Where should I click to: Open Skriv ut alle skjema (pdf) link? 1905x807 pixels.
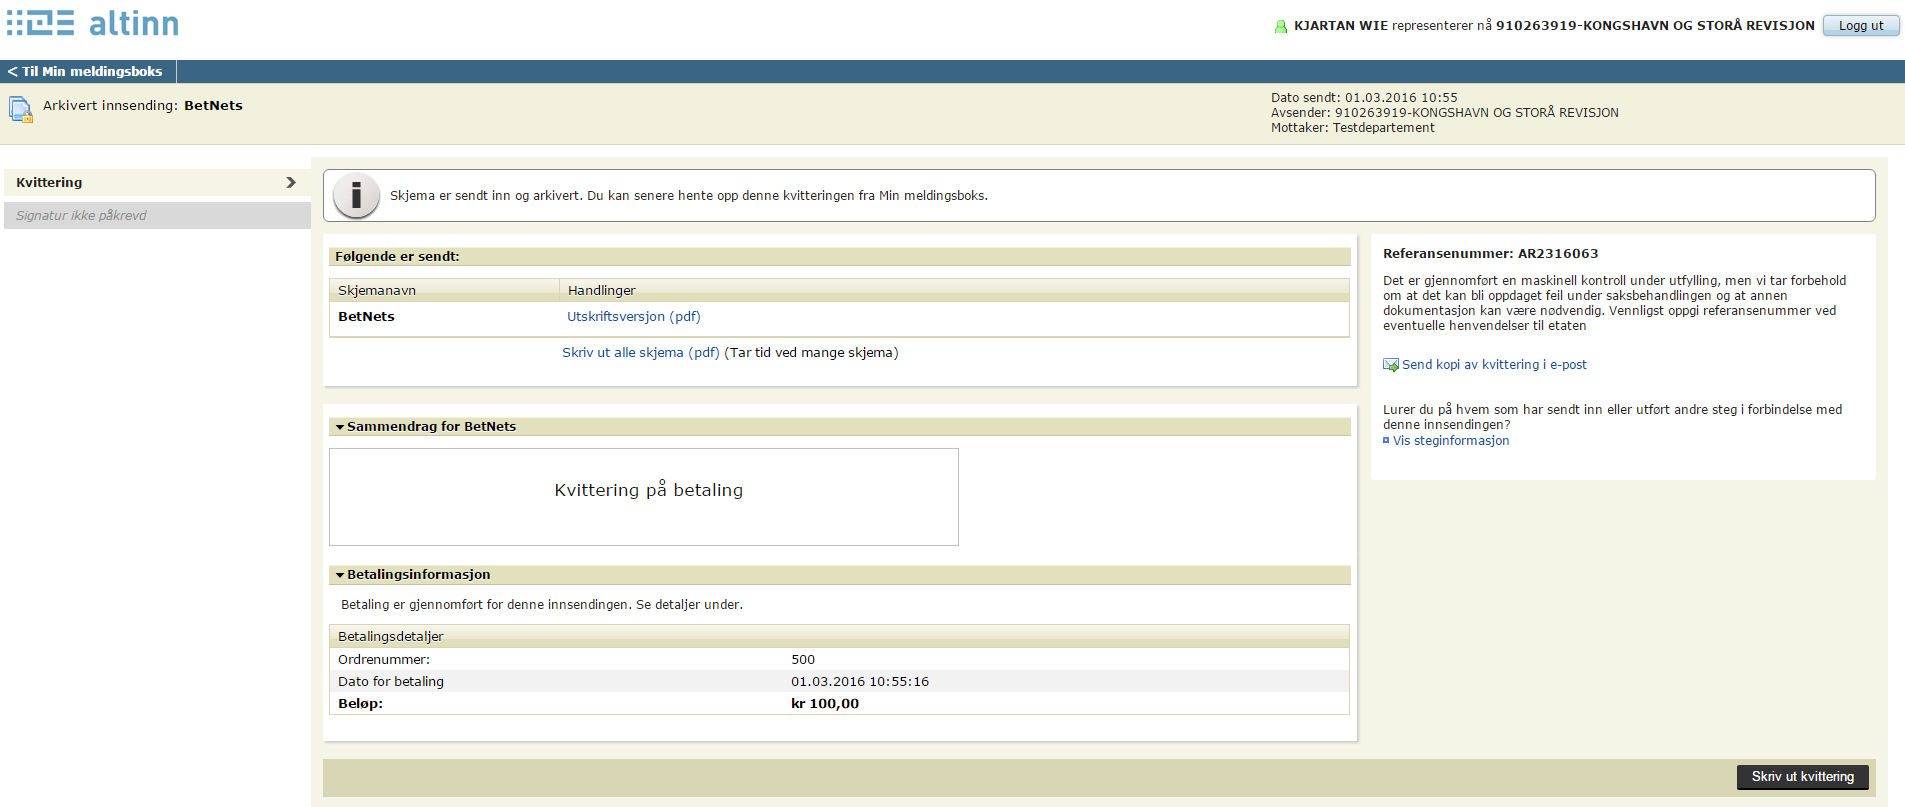(640, 352)
